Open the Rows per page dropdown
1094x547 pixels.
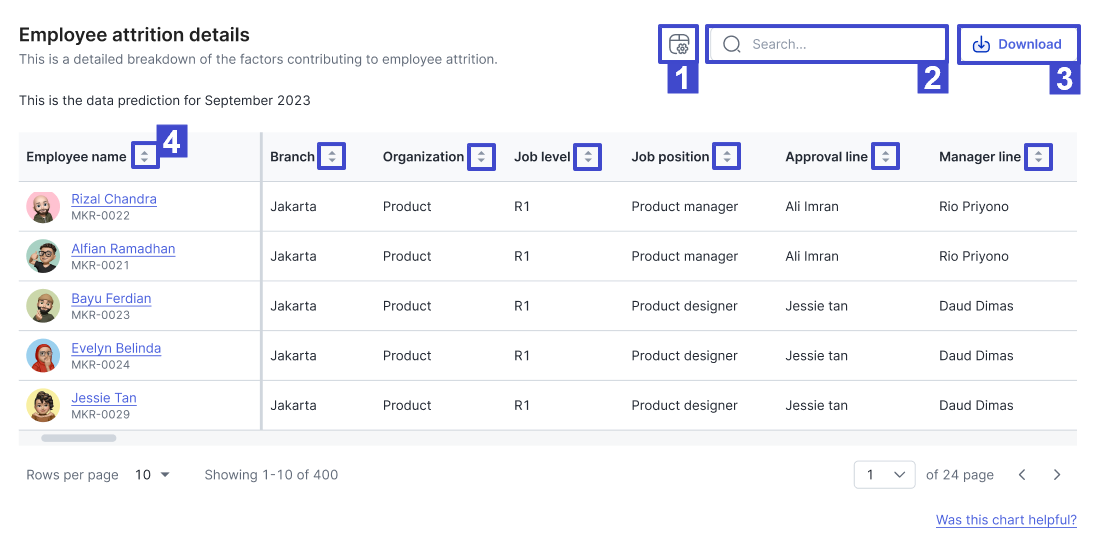coord(153,474)
